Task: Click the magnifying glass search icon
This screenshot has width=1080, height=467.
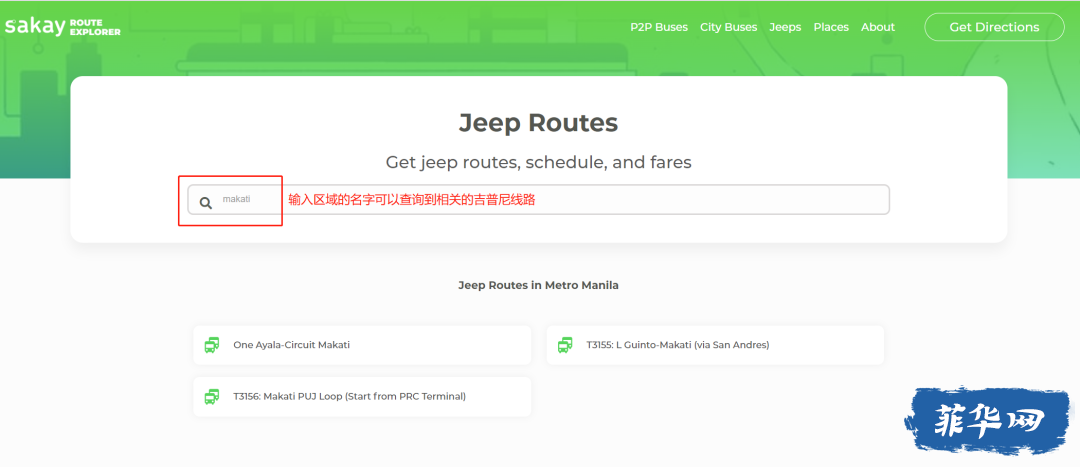Action: point(205,203)
